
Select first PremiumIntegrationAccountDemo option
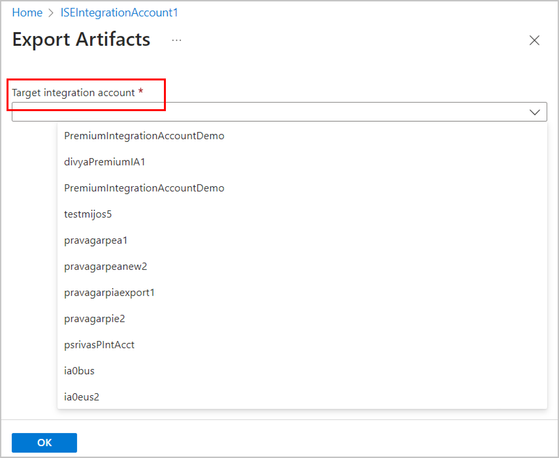tap(302, 136)
